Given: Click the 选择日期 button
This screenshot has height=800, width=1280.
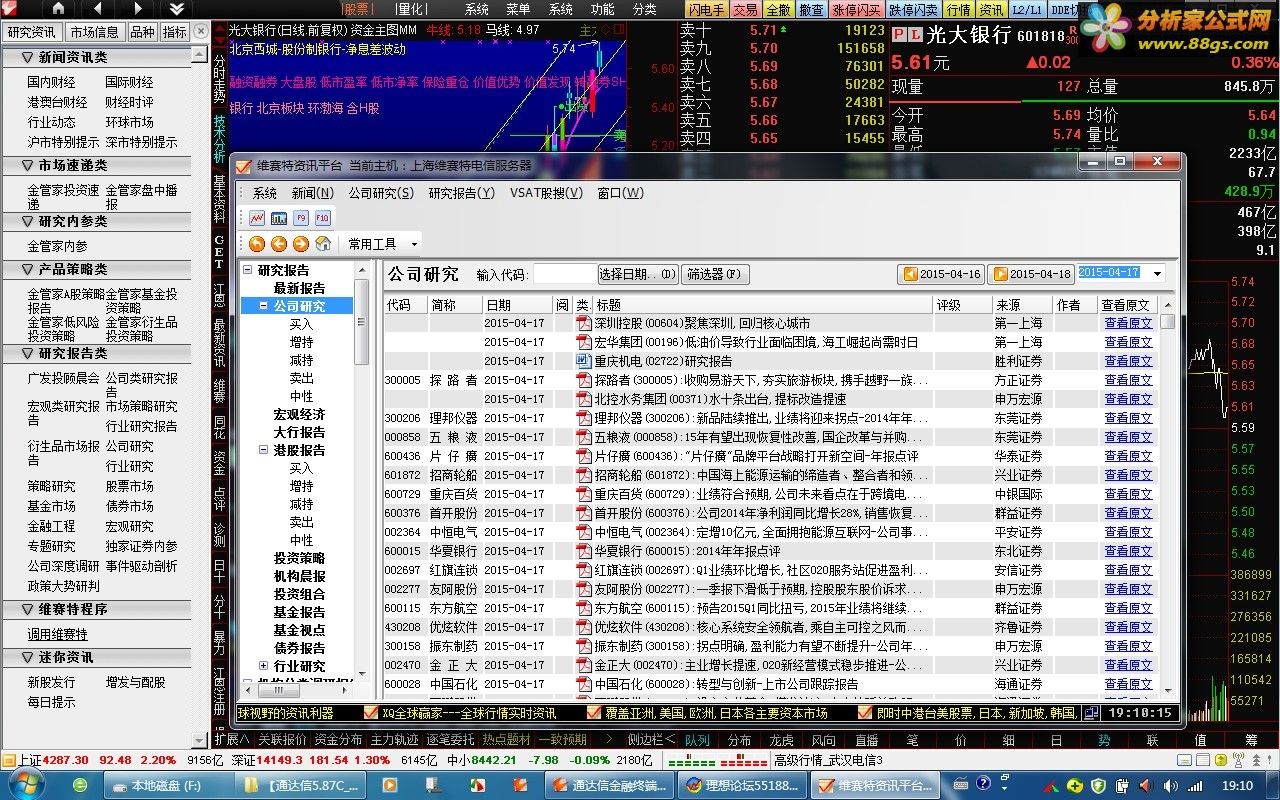Looking at the screenshot, I should 638,274.
